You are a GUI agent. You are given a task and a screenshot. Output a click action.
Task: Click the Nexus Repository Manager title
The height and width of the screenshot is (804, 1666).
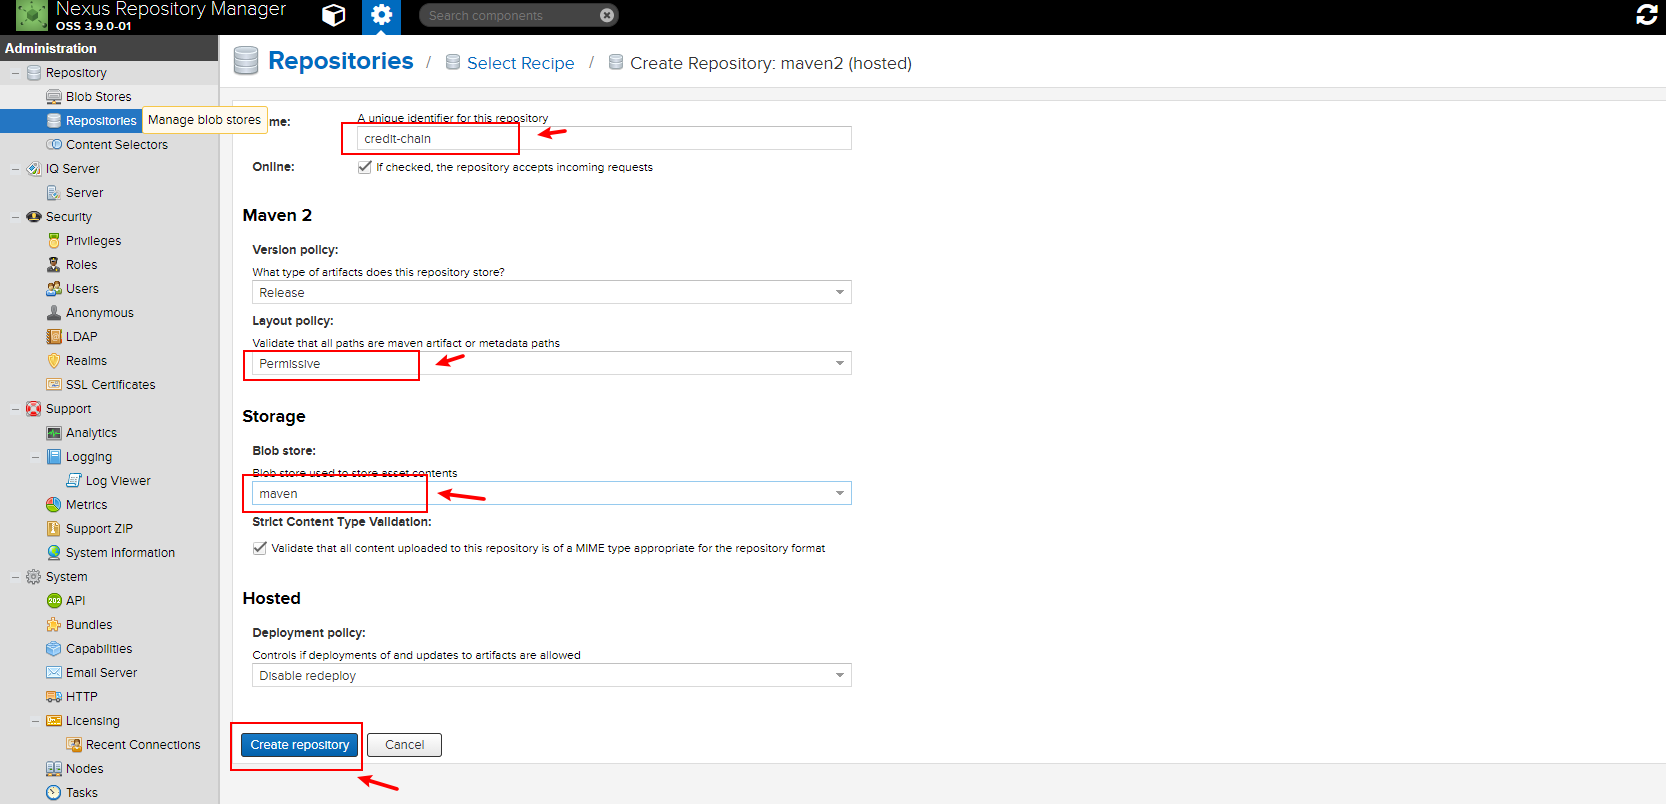pyautogui.click(x=171, y=9)
